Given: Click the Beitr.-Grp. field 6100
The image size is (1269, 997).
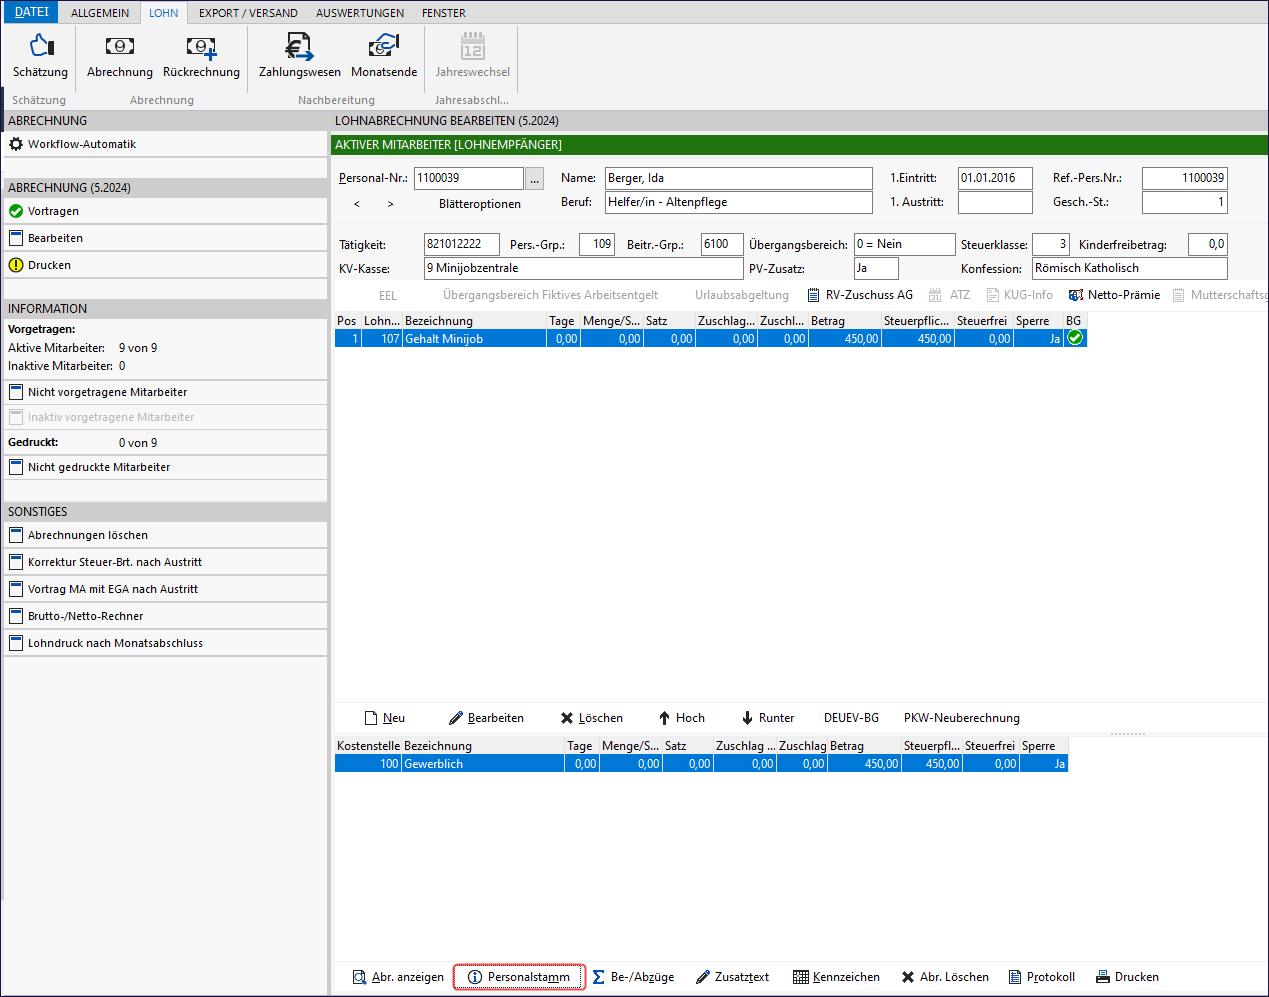Looking at the screenshot, I should pyautogui.click(x=722, y=244).
